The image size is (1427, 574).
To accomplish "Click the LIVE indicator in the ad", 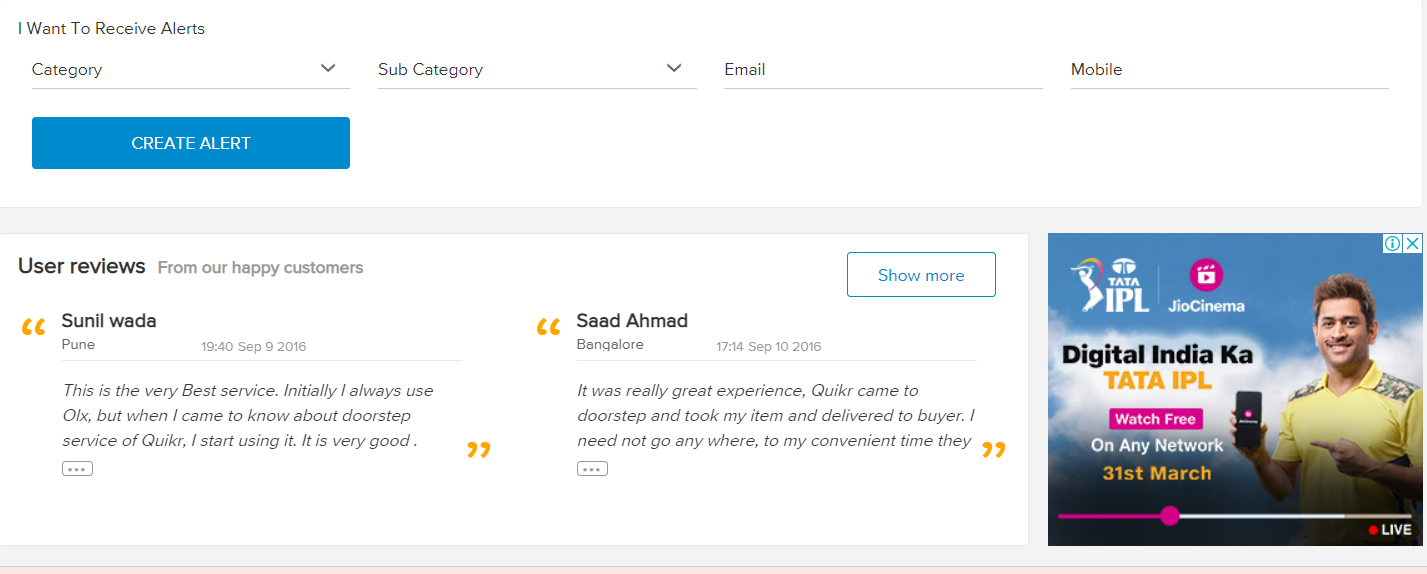I will [x=1390, y=530].
